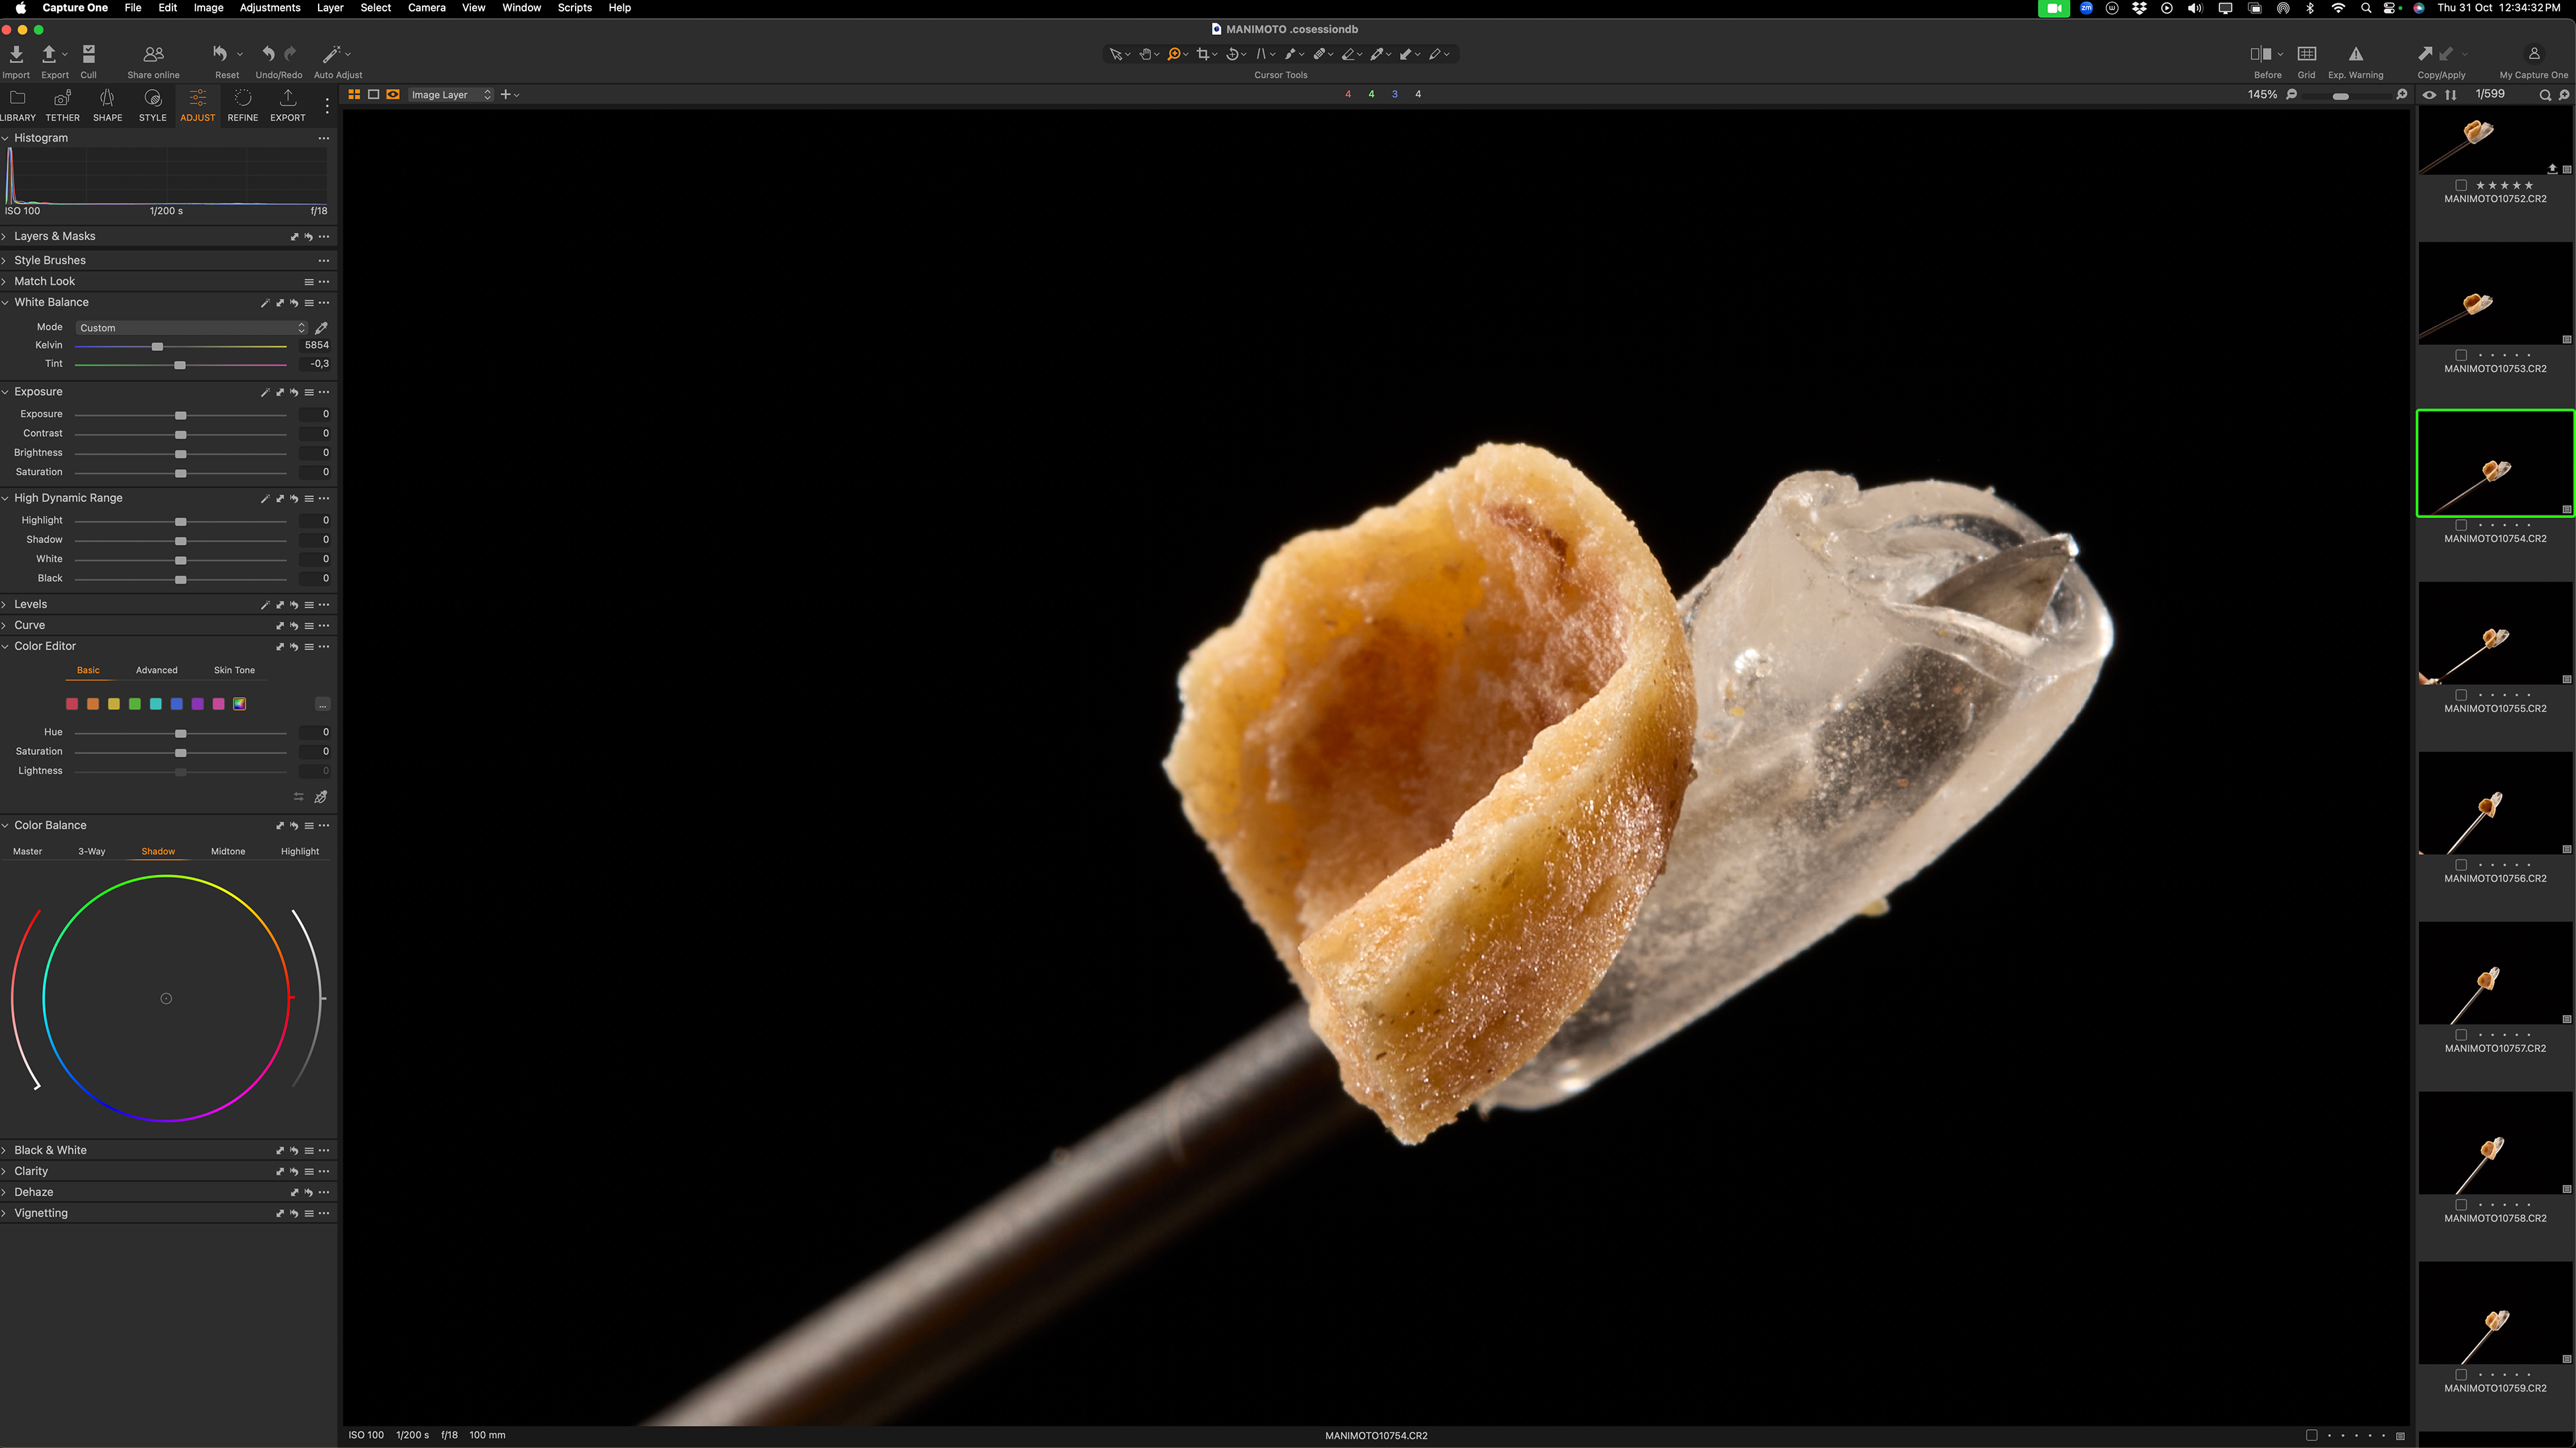Screen dimensions: 2576x1448
Task: Switch to the REFINE tool tab
Action: [242, 105]
